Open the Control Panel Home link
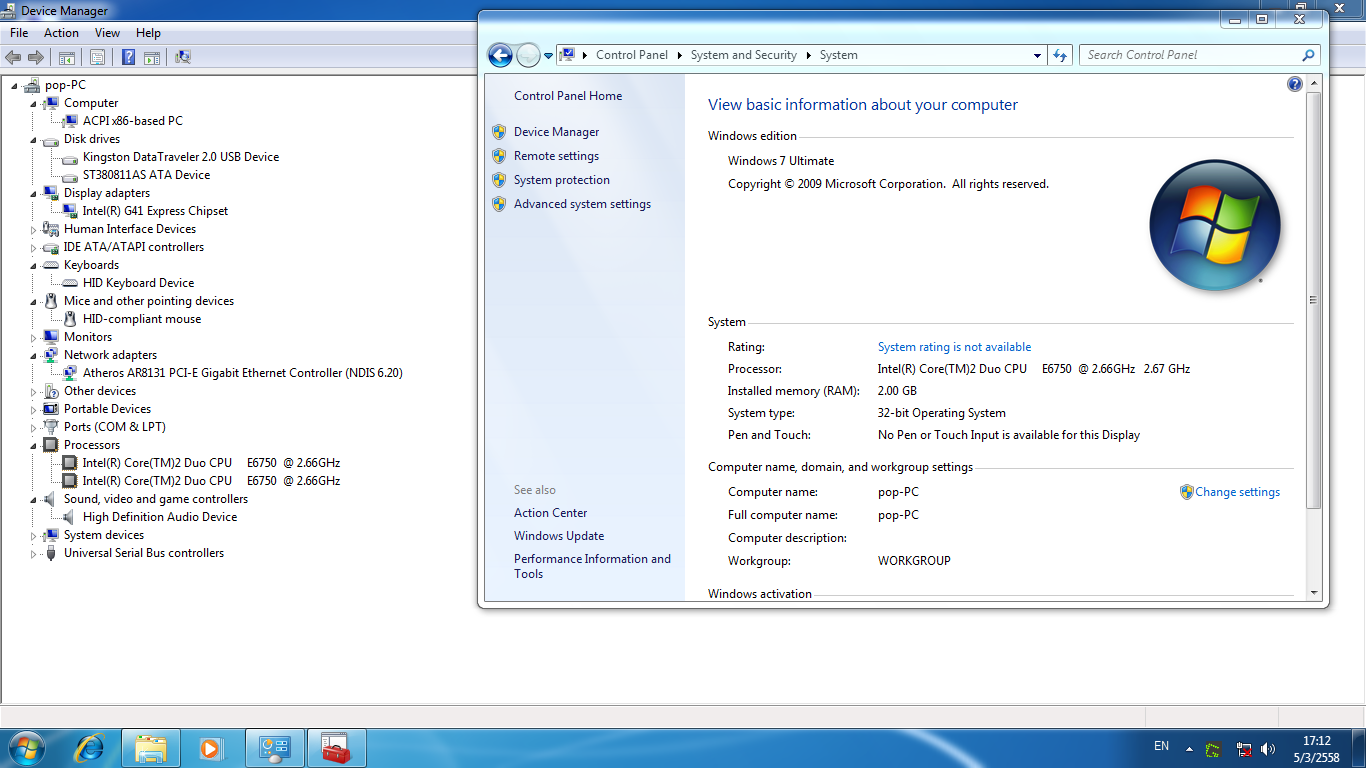Screen dimensions: 1366x768 (x=568, y=96)
